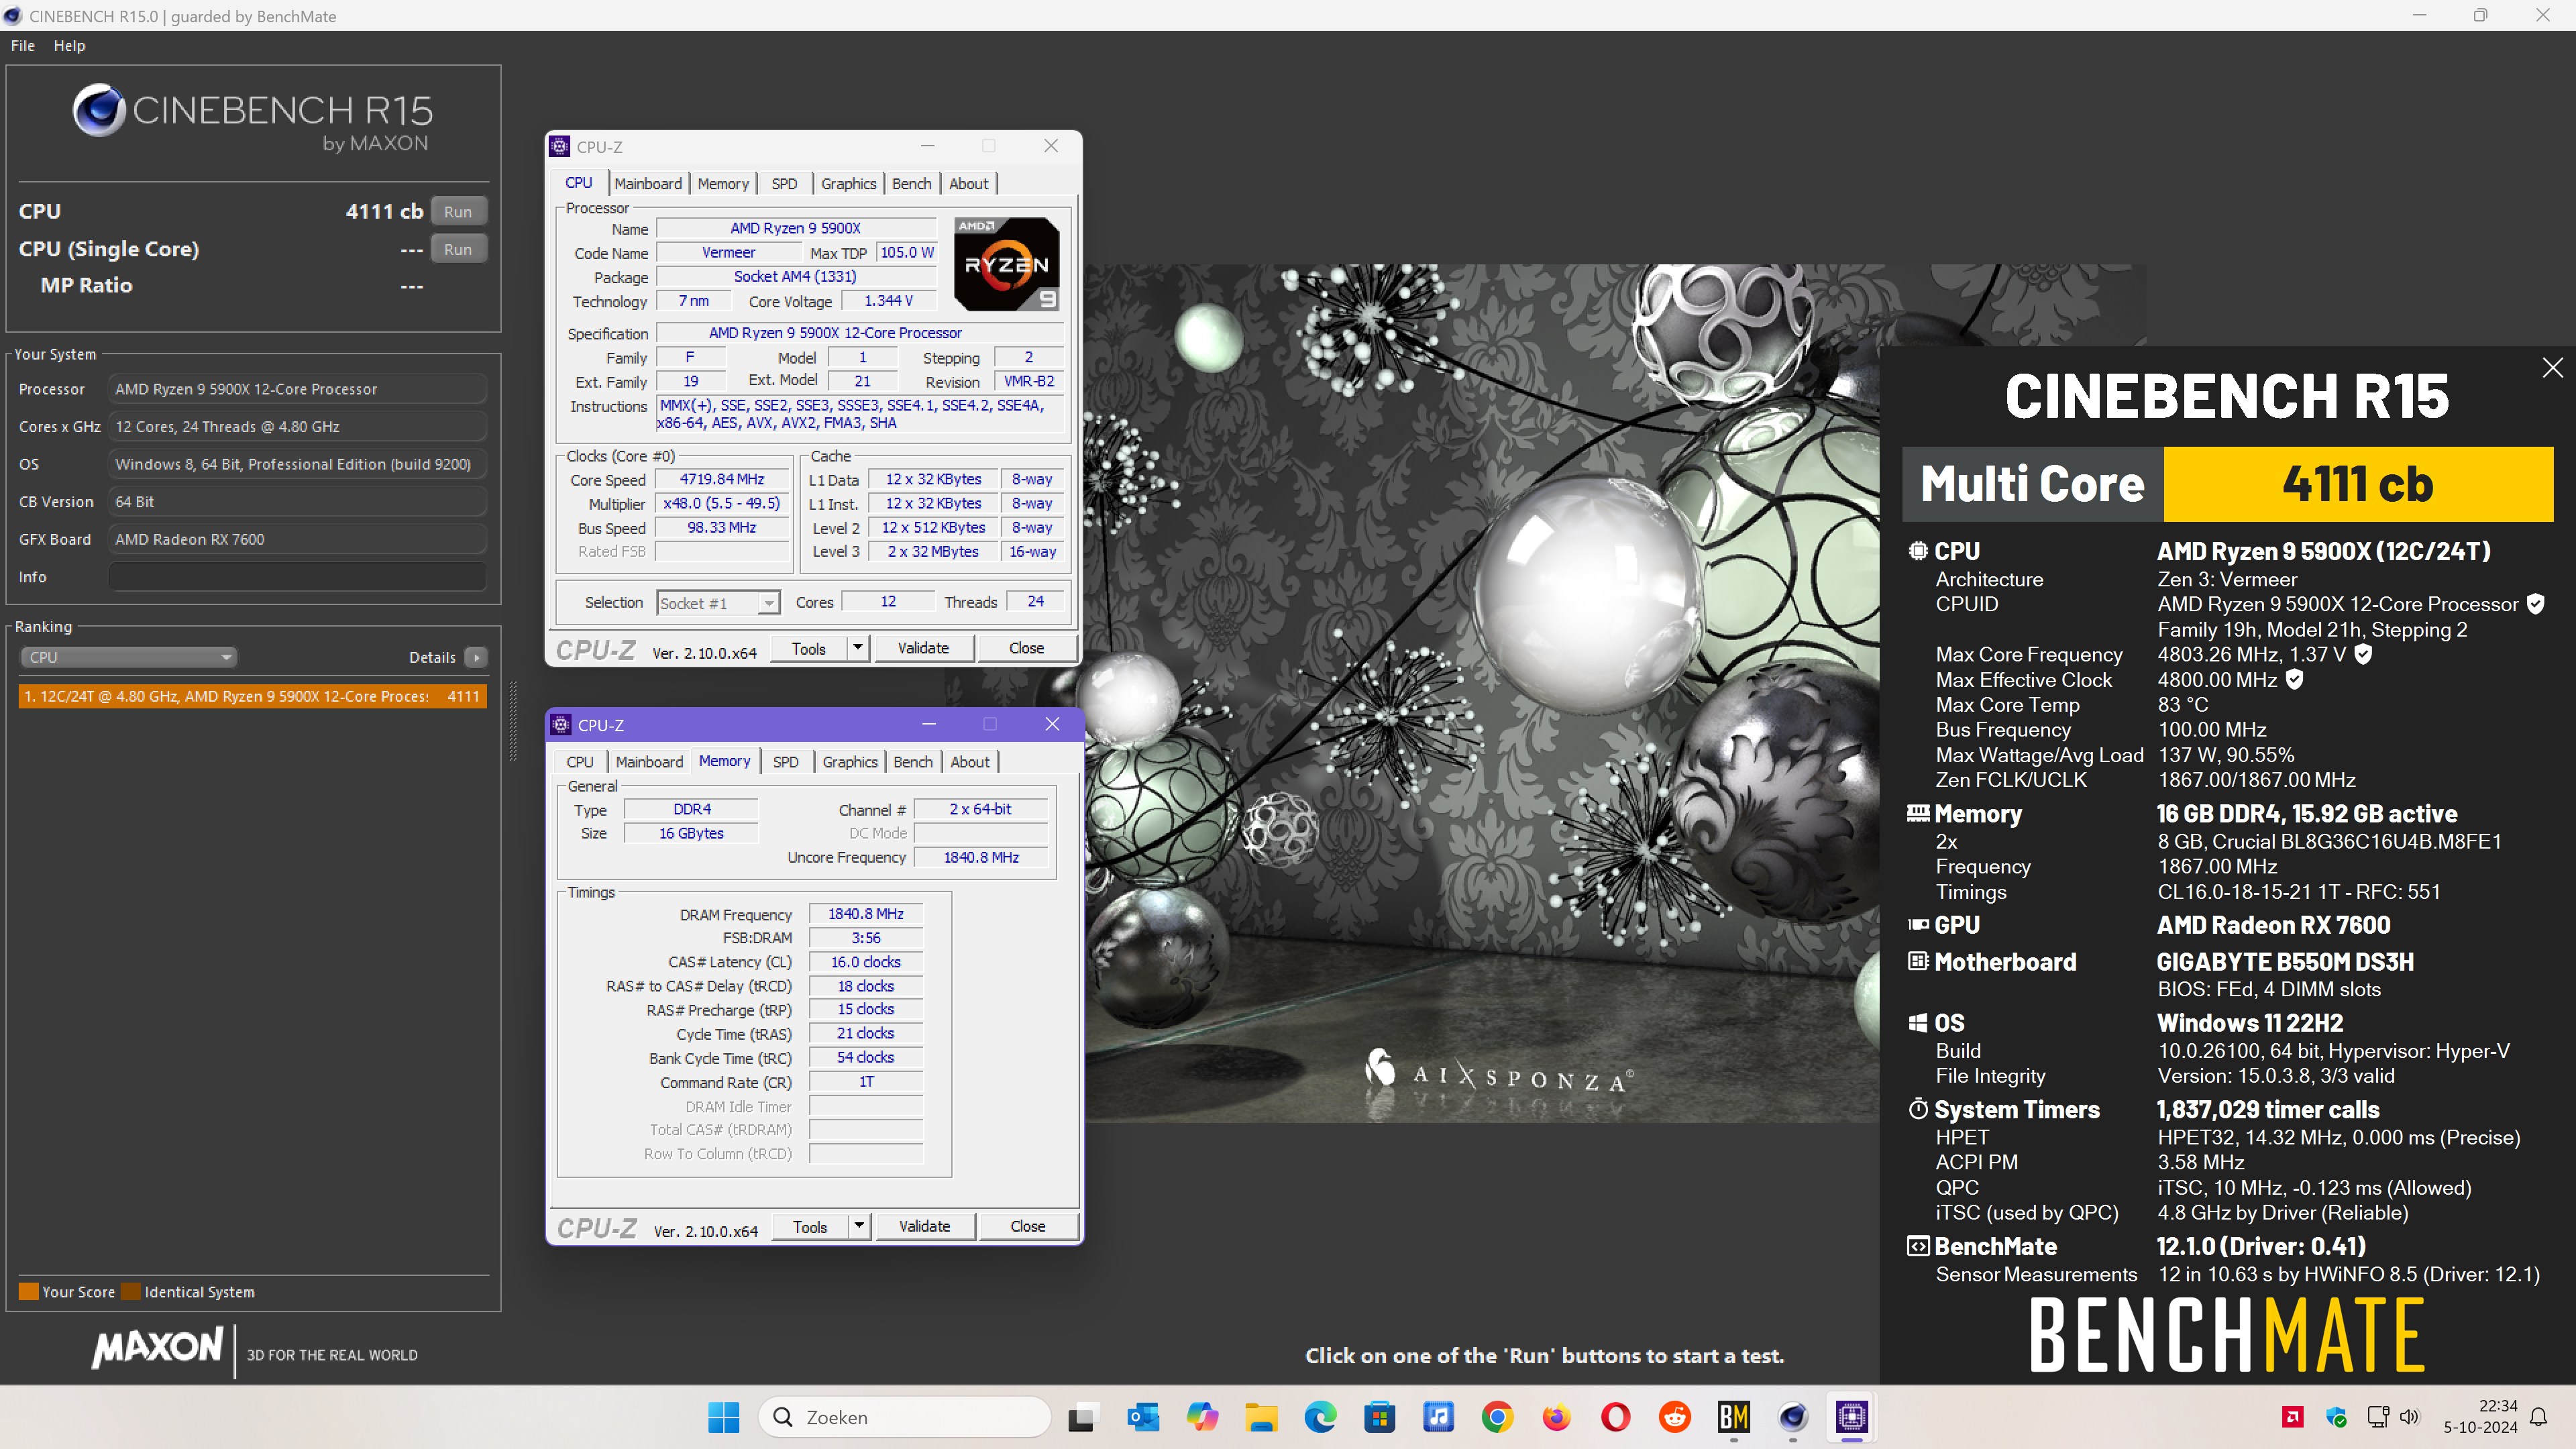The width and height of the screenshot is (2576, 1449).
Task: Open Copilot from the taskbar
Action: point(1202,1417)
